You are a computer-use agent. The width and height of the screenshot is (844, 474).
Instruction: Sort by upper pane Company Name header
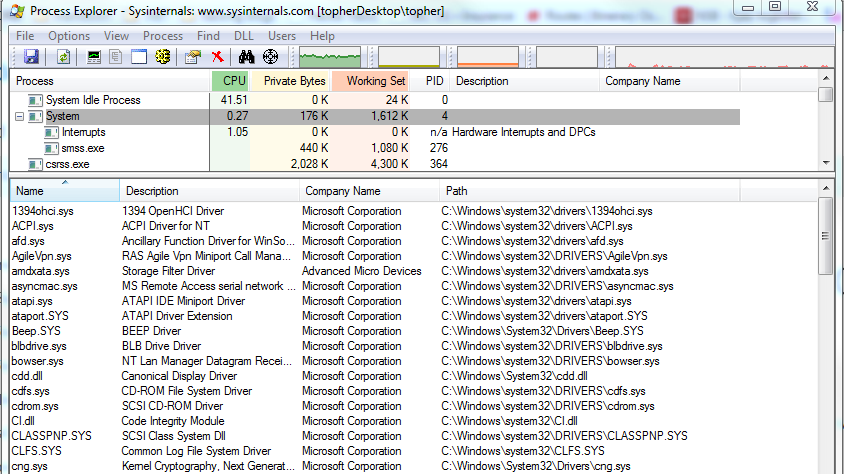[670, 81]
